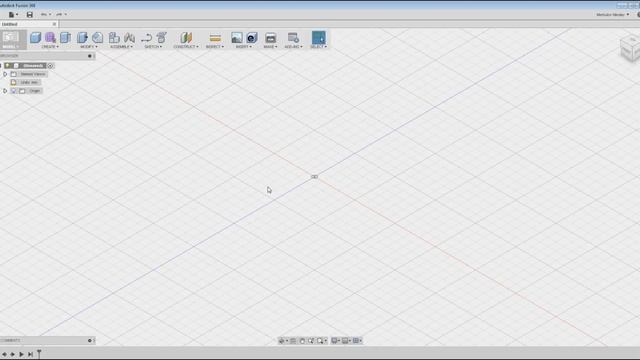This screenshot has height=360, width=640.
Task: Skip to timeline end
Action: tap(30, 354)
